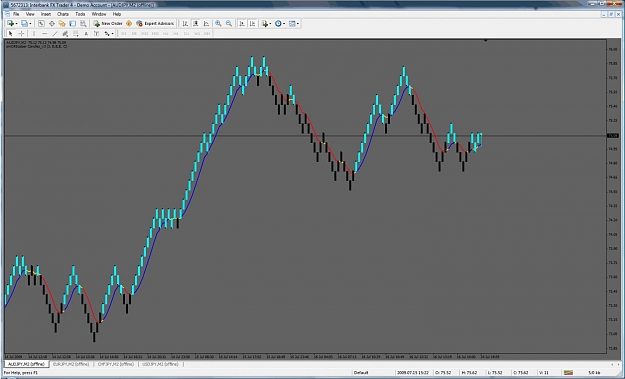Open the View menu
This screenshot has height=379, width=625.
[x=30, y=14]
